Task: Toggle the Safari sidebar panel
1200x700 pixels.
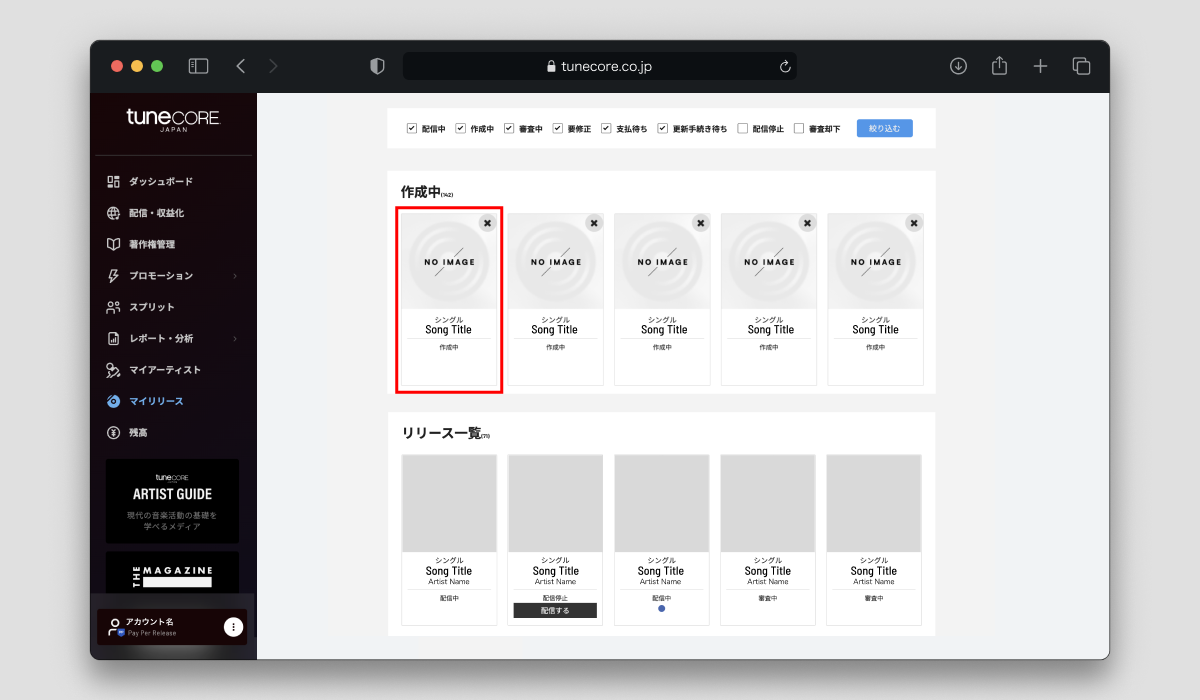Action: [198, 66]
